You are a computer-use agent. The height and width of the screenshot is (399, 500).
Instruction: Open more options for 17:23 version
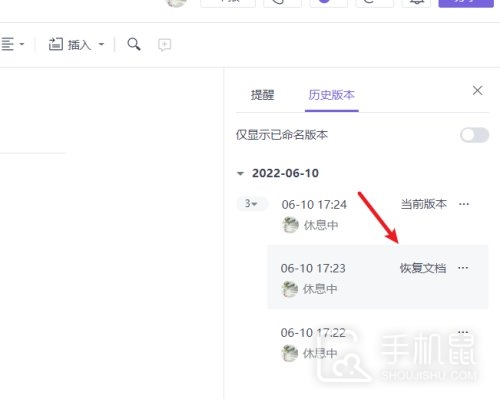point(463,268)
